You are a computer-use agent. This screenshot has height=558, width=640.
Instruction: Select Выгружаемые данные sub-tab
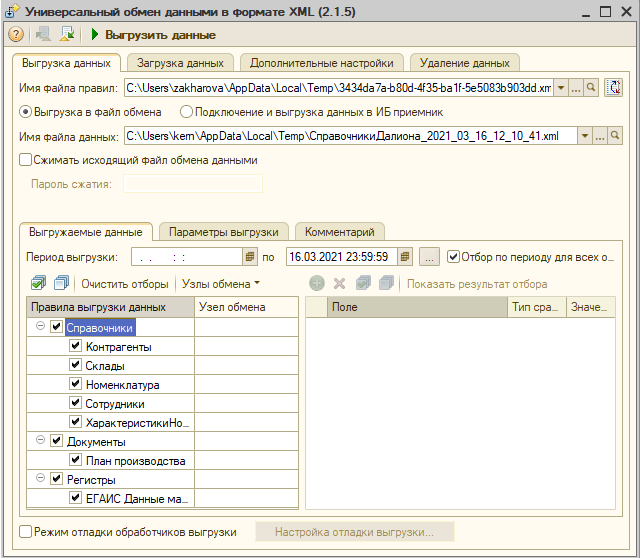[86, 232]
